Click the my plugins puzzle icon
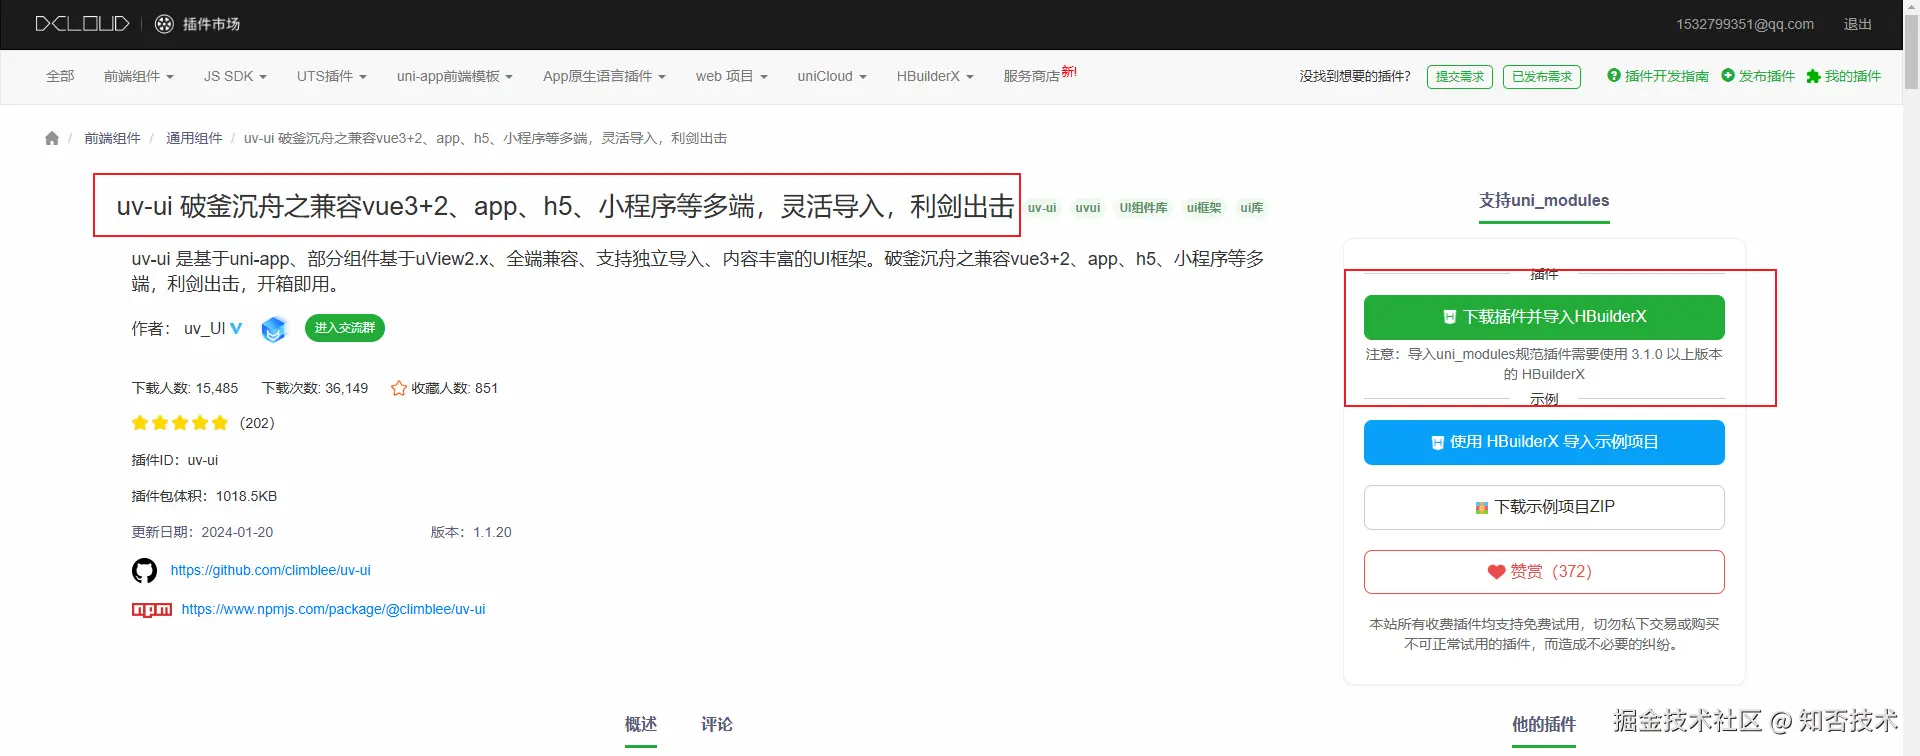This screenshot has width=1920, height=756. (x=1813, y=76)
